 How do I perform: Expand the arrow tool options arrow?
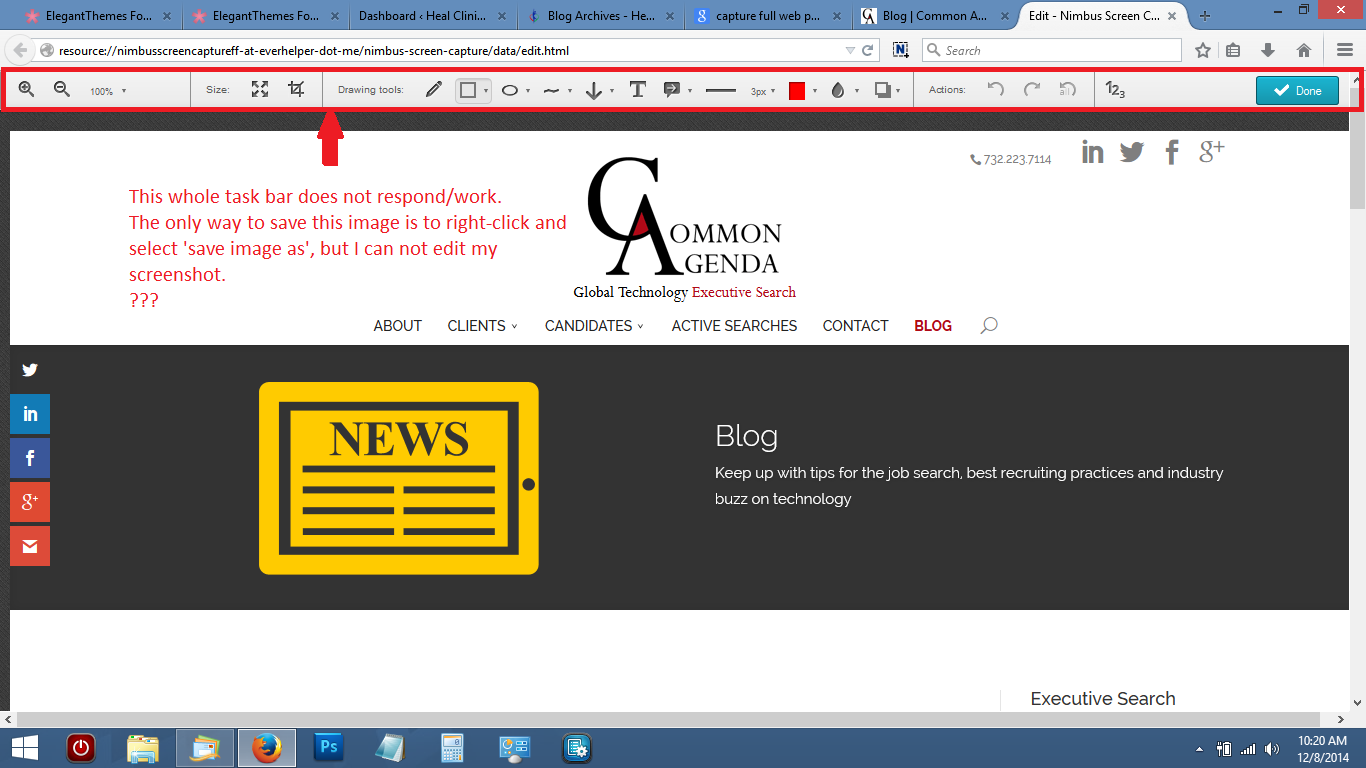coord(612,91)
